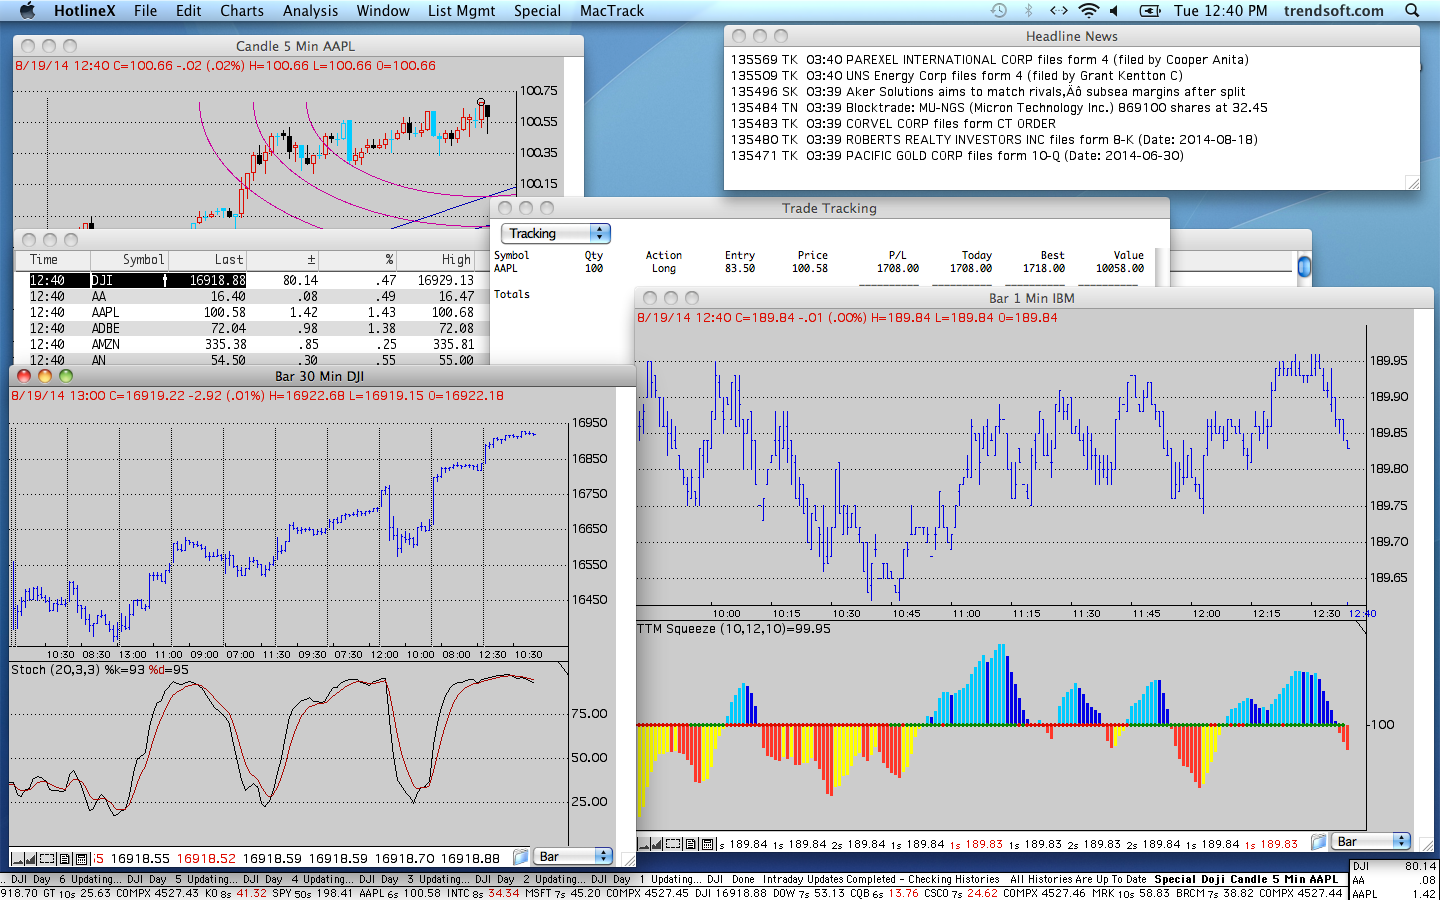Open the File menu
This screenshot has height=900, width=1440.
[146, 10]
